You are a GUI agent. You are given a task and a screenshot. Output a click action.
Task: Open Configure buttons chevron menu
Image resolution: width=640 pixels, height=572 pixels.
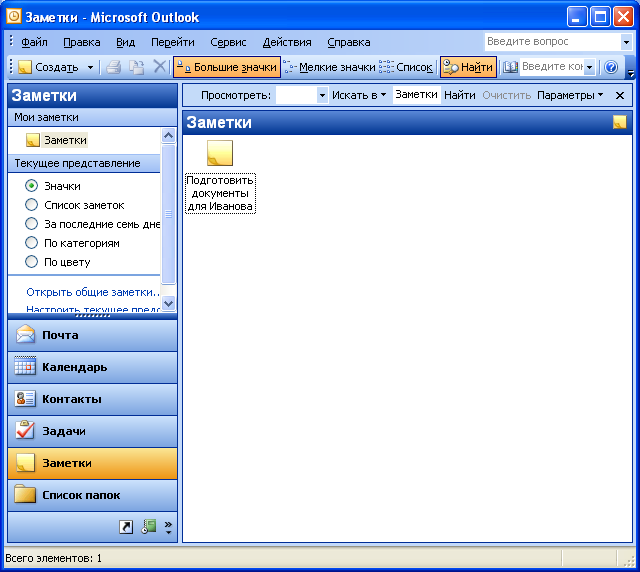pos(168,527)
